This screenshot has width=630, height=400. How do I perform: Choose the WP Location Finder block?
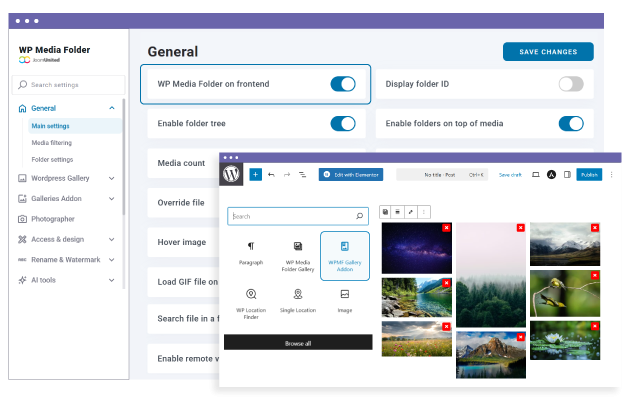pos(250,304)
